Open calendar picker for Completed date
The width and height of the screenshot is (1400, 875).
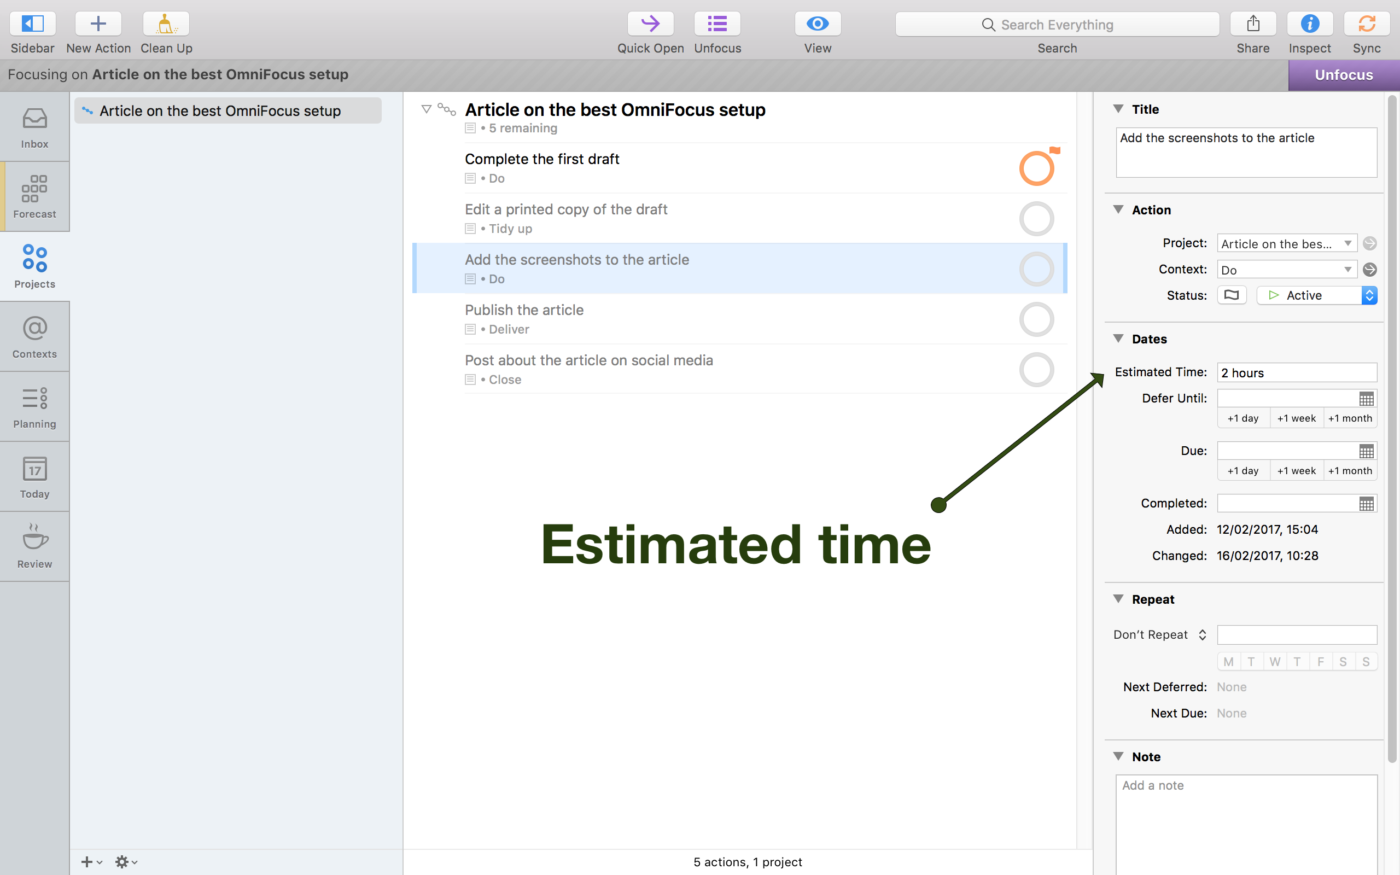[x=1367, y=504]
